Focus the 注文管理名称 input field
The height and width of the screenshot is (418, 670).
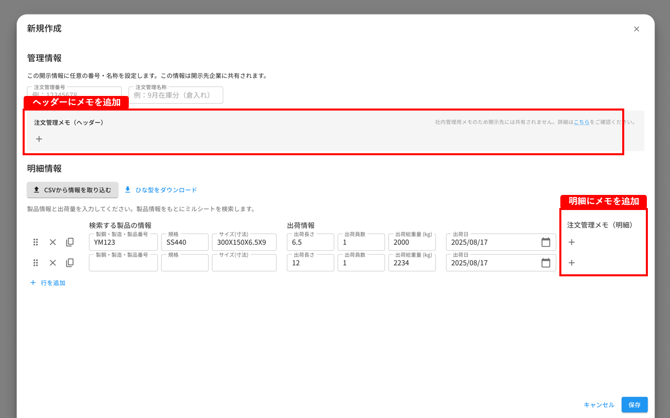[x=176, y=95]
